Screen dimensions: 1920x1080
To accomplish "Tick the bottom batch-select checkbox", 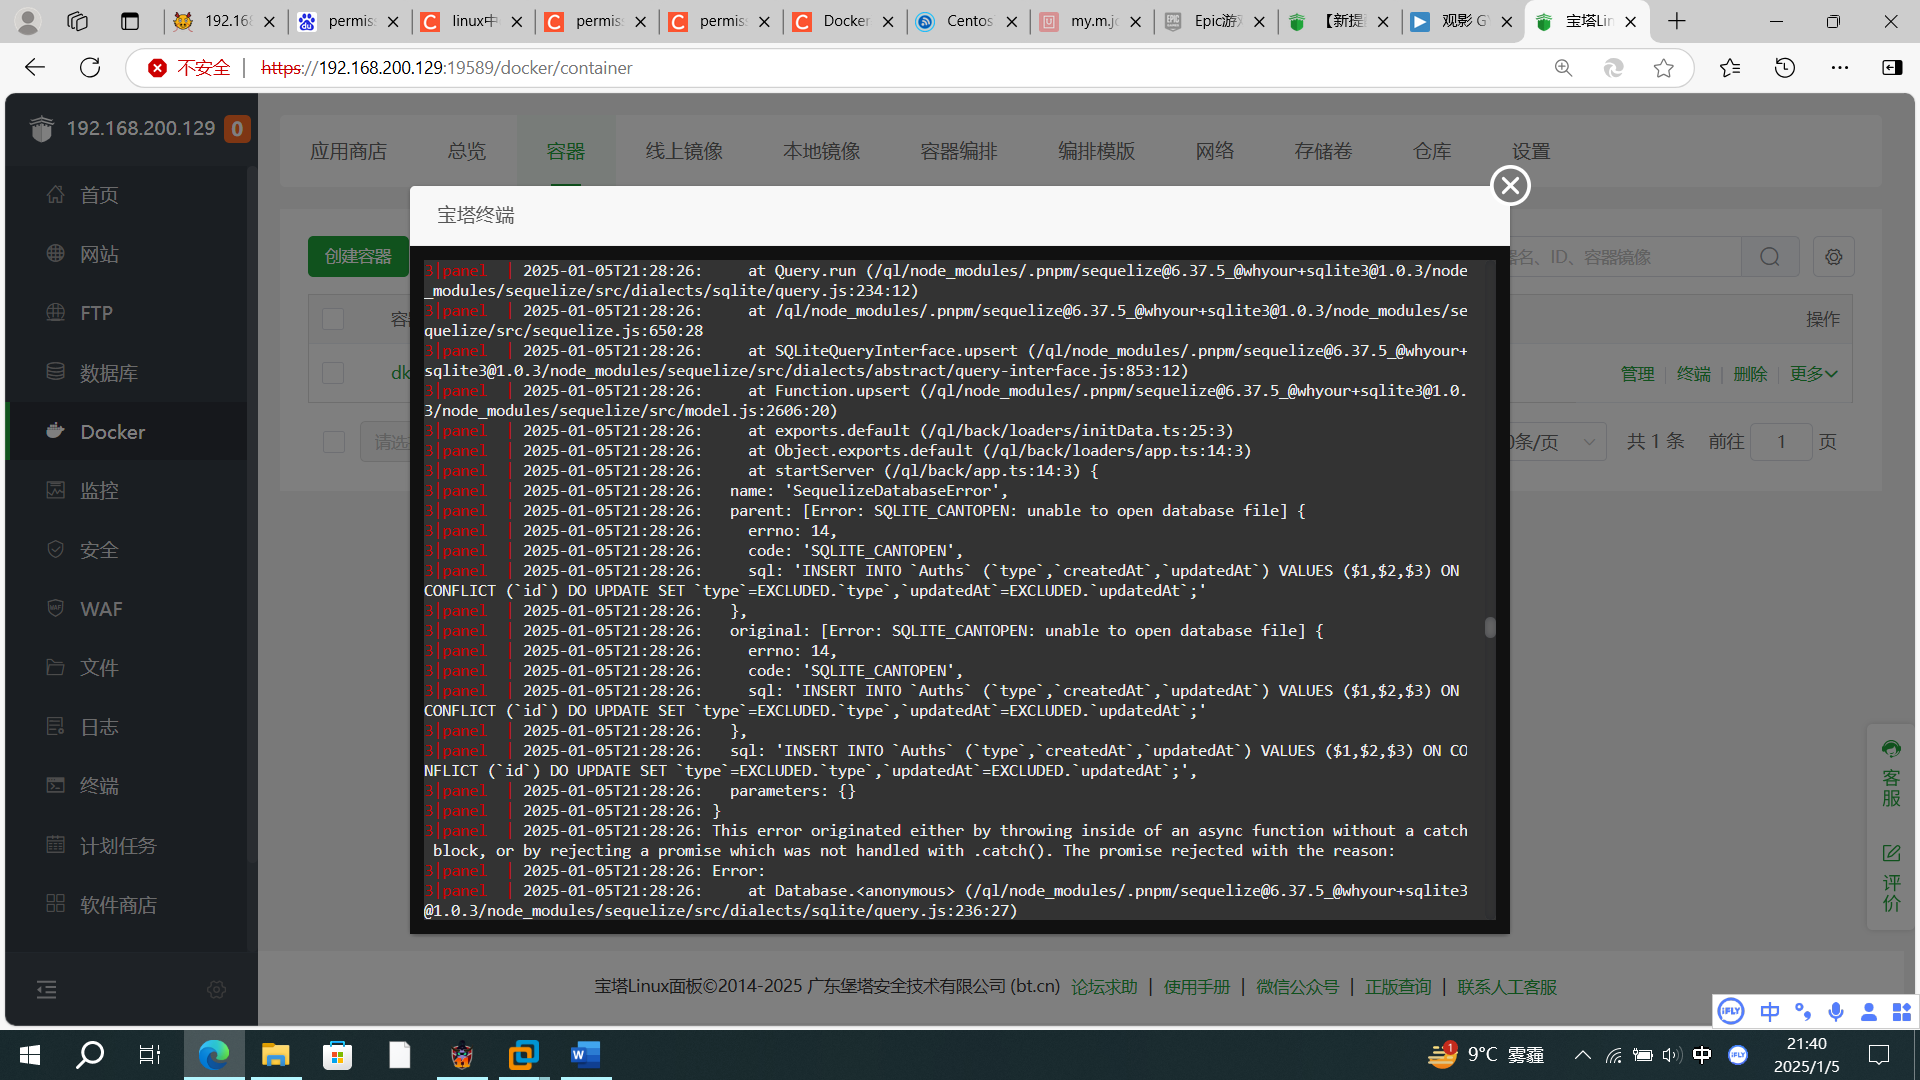I will pos(334,442).
